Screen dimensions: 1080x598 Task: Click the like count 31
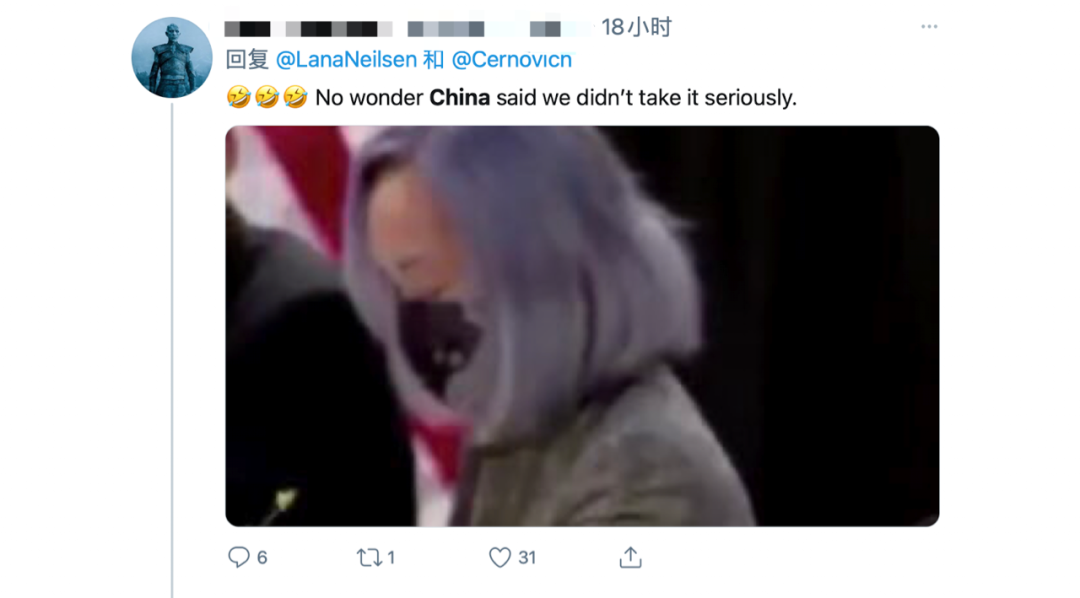coord(527,557)
